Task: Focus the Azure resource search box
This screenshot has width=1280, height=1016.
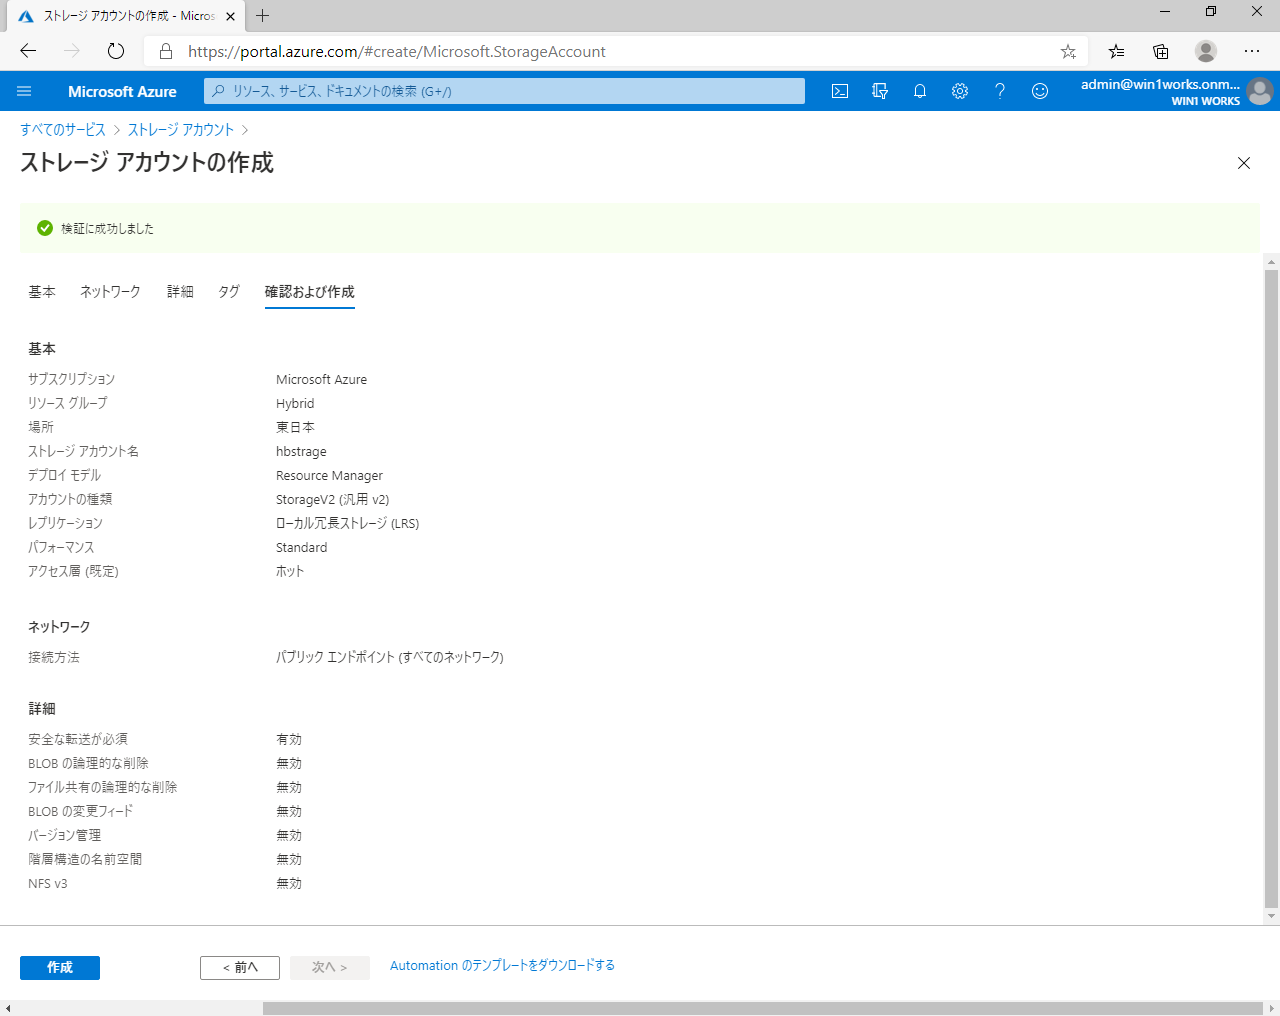Action: point(504,91)
